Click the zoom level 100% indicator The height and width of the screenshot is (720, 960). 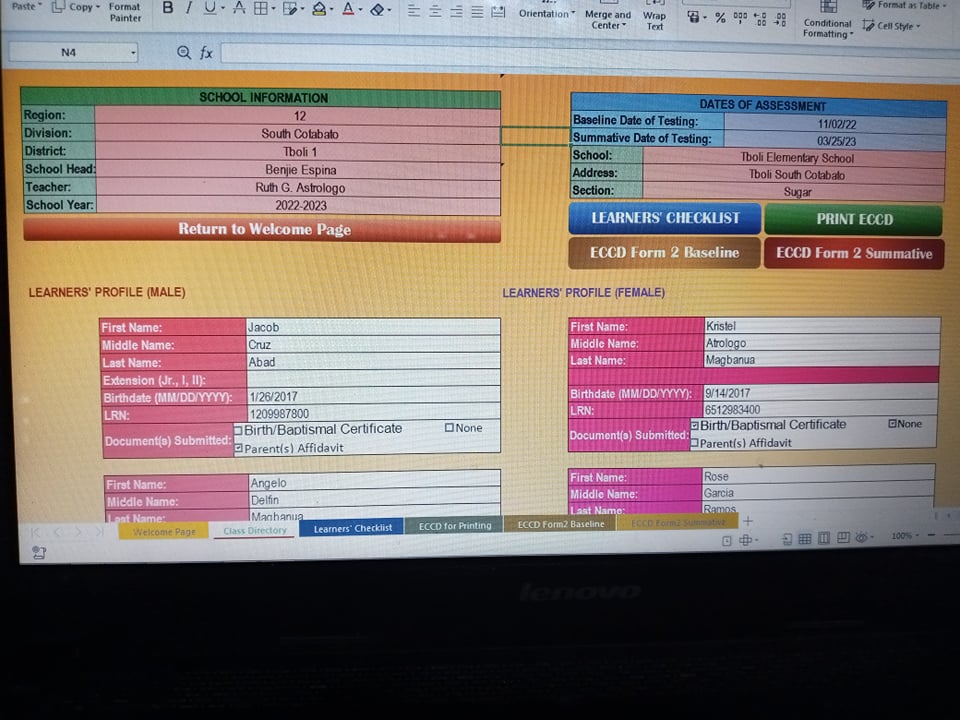(x=901, y=536)
